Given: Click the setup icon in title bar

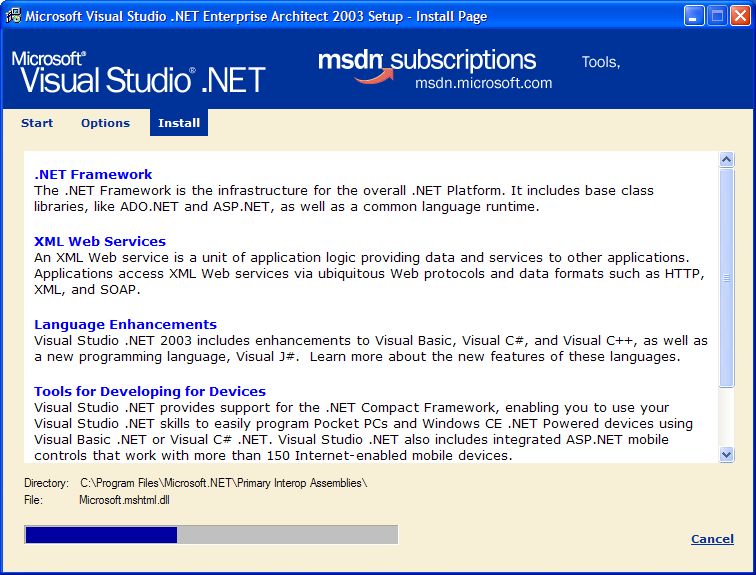Looking at the screenshot, I should (13, 16).
